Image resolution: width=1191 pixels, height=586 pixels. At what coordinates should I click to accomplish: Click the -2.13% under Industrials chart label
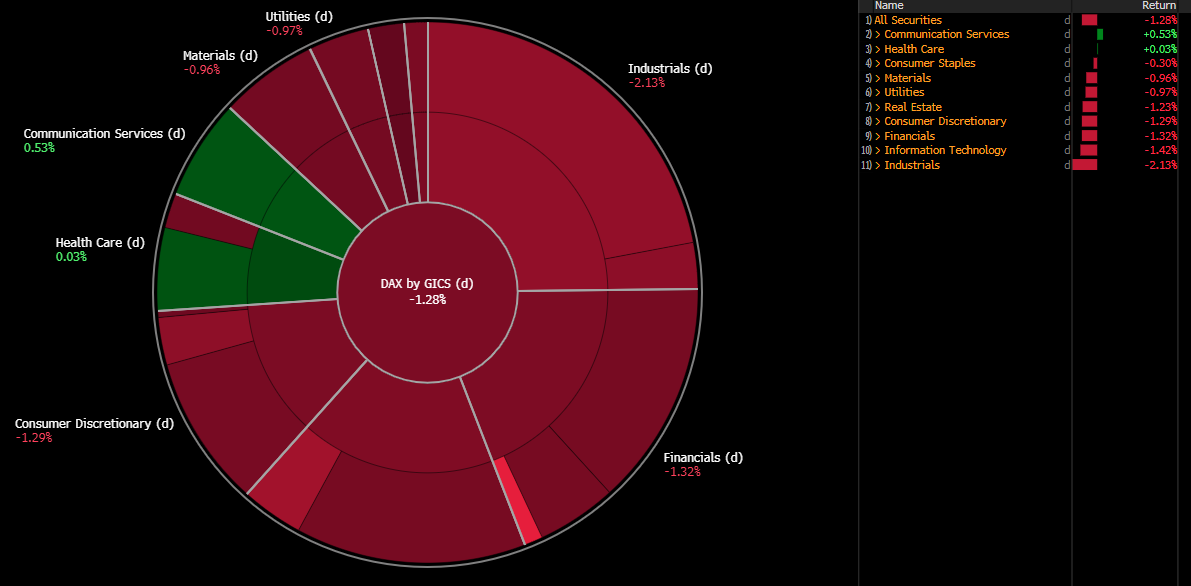tap(646, 83)
